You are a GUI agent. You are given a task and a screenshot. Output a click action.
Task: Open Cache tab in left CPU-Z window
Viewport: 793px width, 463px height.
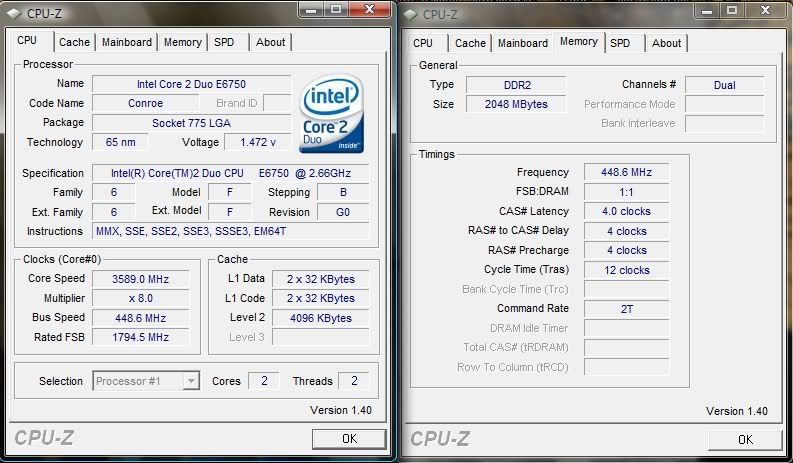tap(74, 43)
